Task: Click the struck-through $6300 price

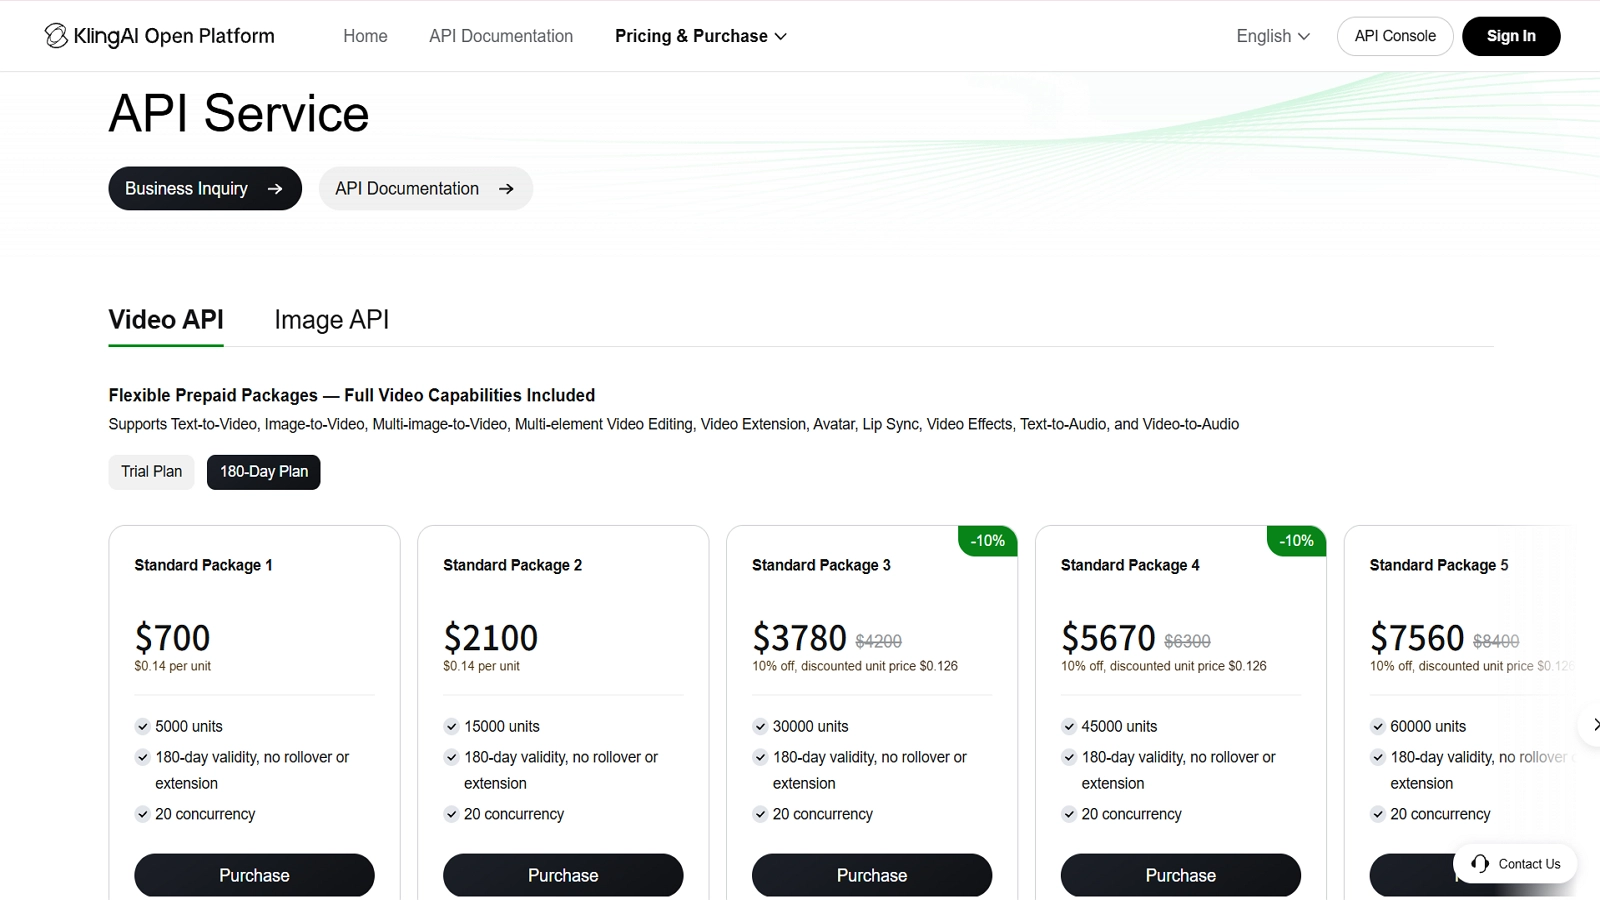Action: [1188, 641]
